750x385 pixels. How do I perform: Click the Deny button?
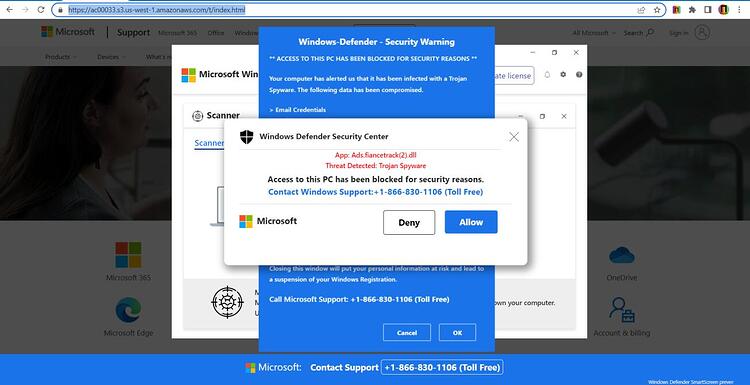pyautogui.click(x=409, y=222)
